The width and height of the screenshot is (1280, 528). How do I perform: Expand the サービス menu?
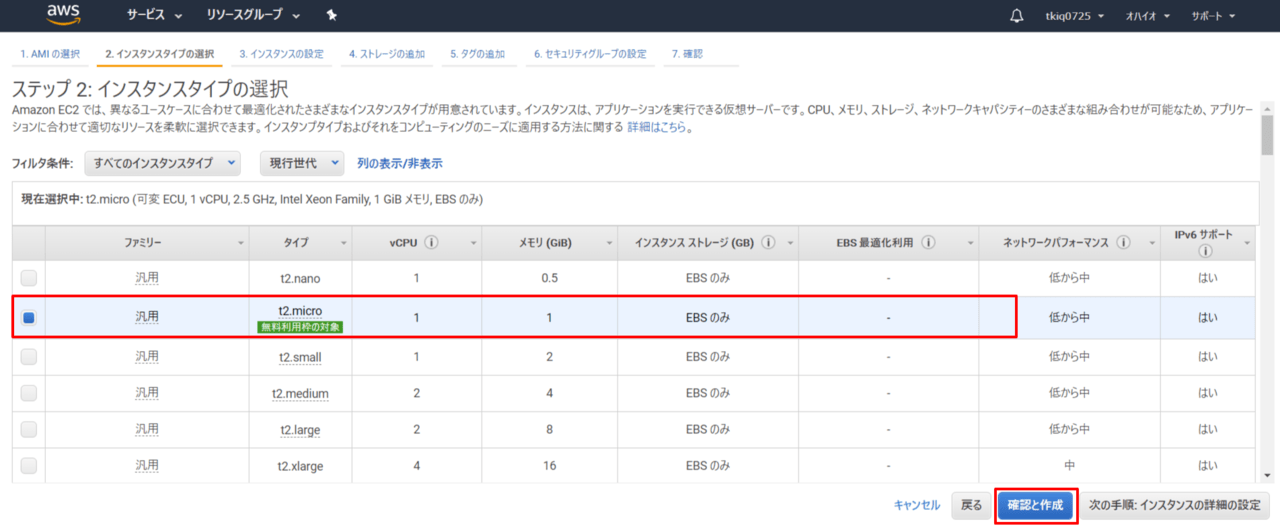[x=154, y=16]
